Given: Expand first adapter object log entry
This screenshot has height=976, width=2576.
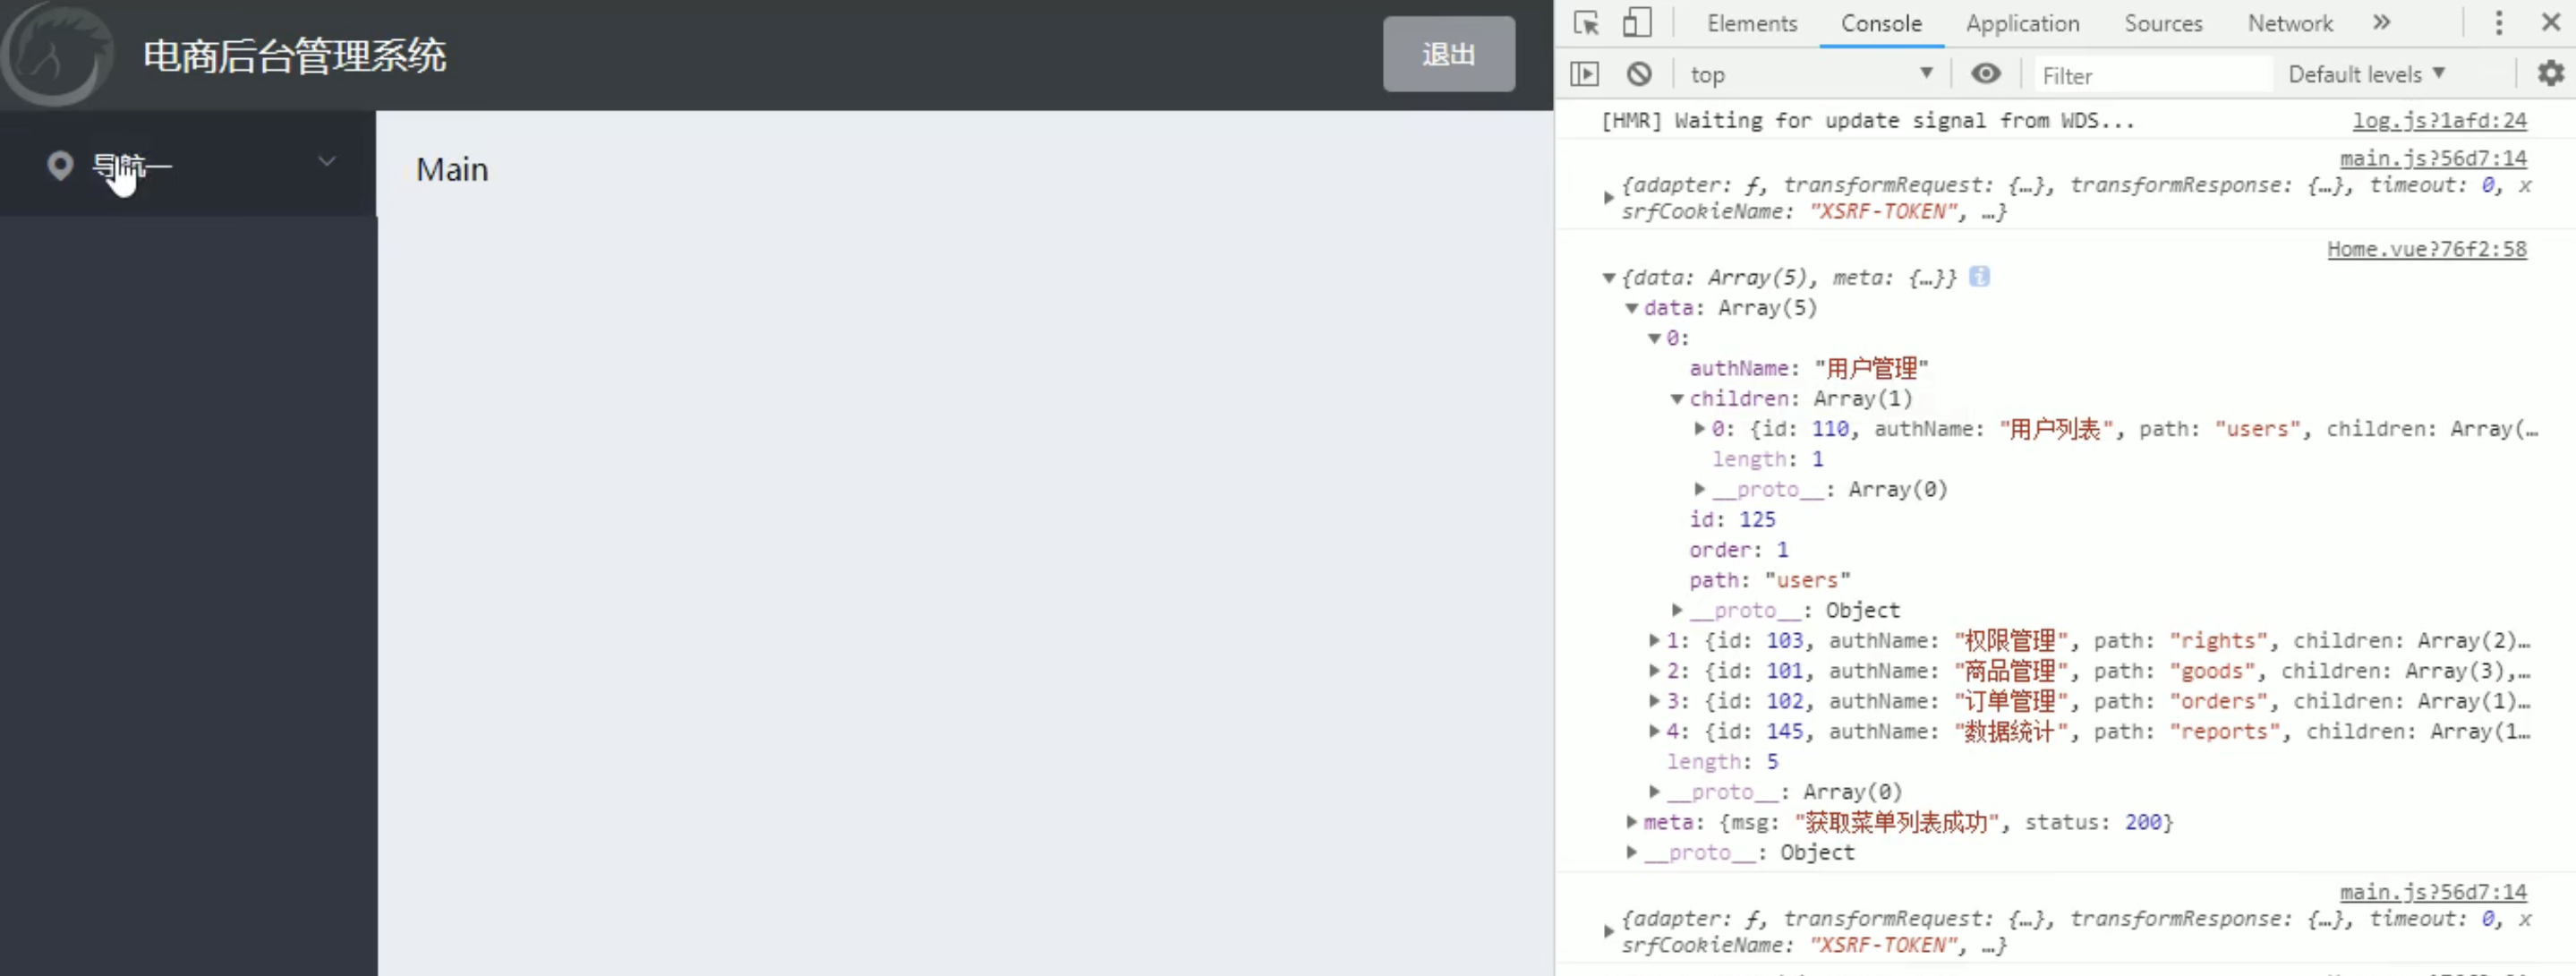Looking at the screenshot, I should [x=1608, y=197].
